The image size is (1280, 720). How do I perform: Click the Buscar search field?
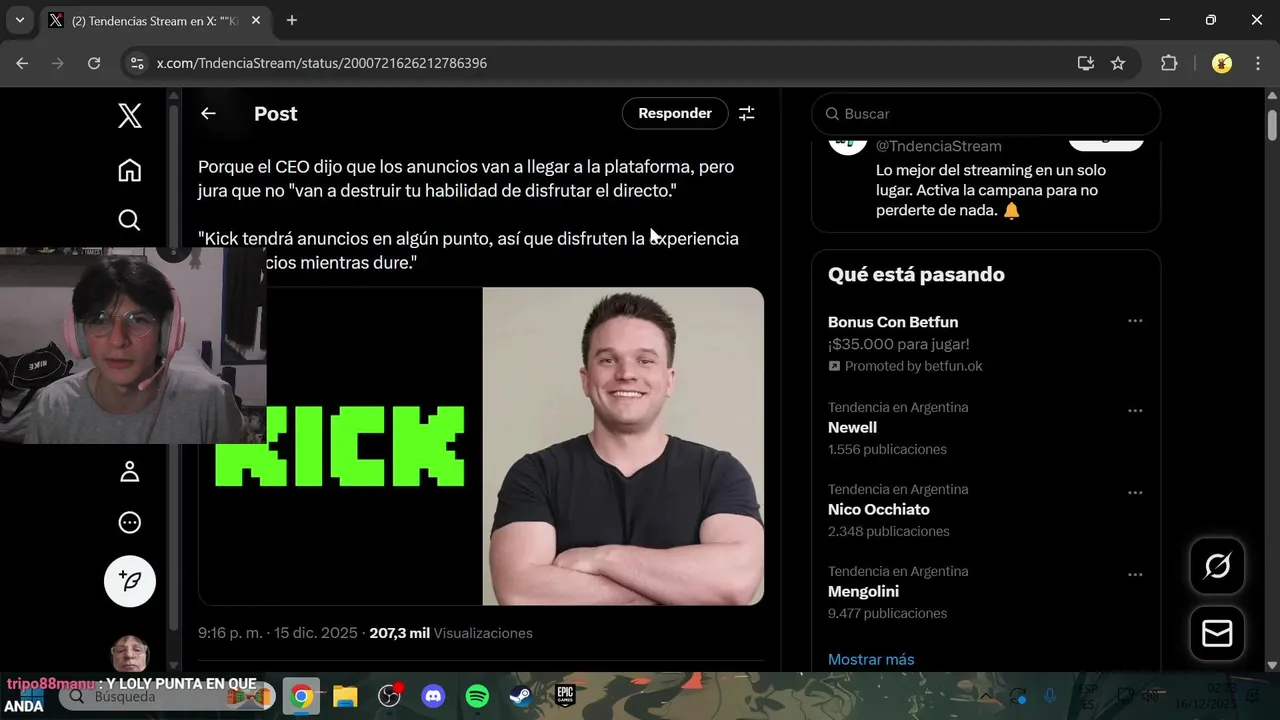pyautogui.click(x=986, y=114)
